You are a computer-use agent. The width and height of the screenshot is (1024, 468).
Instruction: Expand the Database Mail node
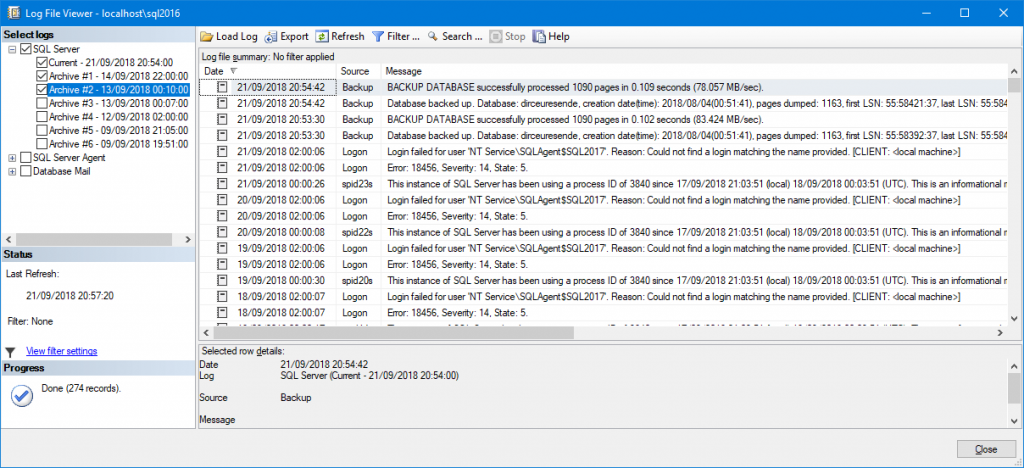point(12,172)
